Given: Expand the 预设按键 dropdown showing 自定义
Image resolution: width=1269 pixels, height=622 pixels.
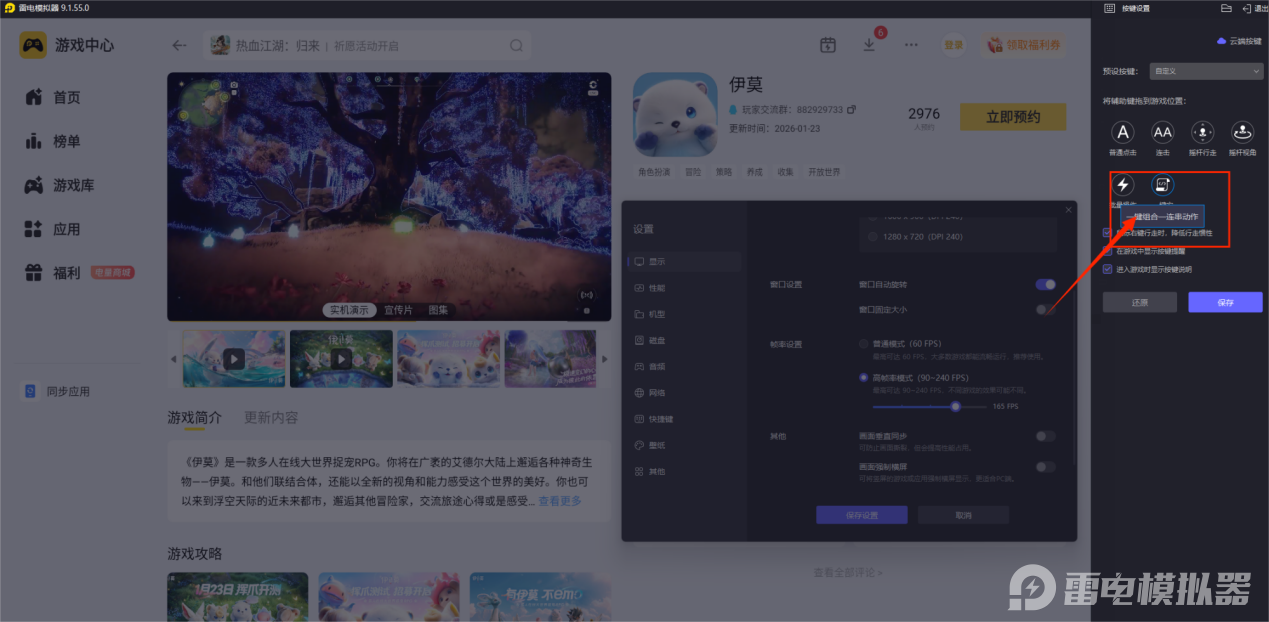Looking at the screenshot, I should point(1206,71).
